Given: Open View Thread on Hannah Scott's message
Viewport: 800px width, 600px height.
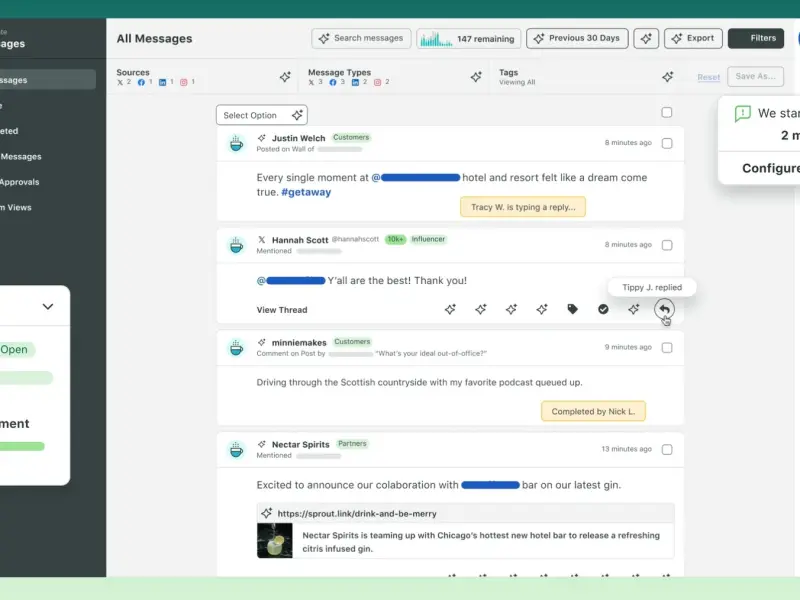Looking at the screenshot, I should pos(282,310).
